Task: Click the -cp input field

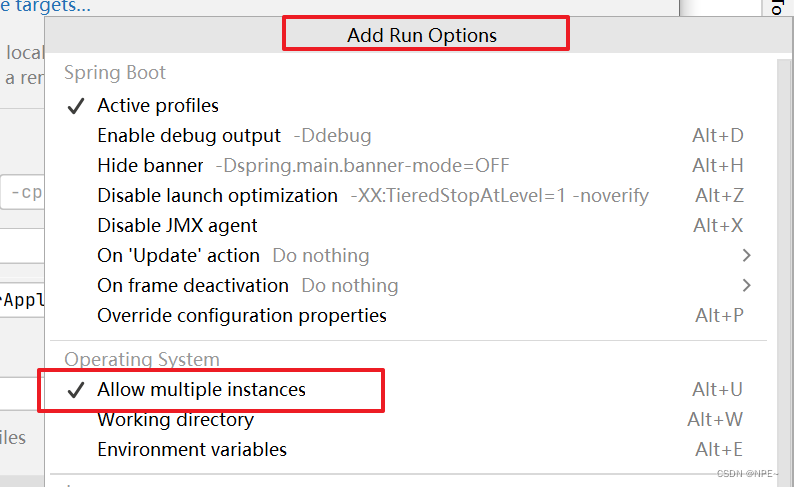Action: 23,192
